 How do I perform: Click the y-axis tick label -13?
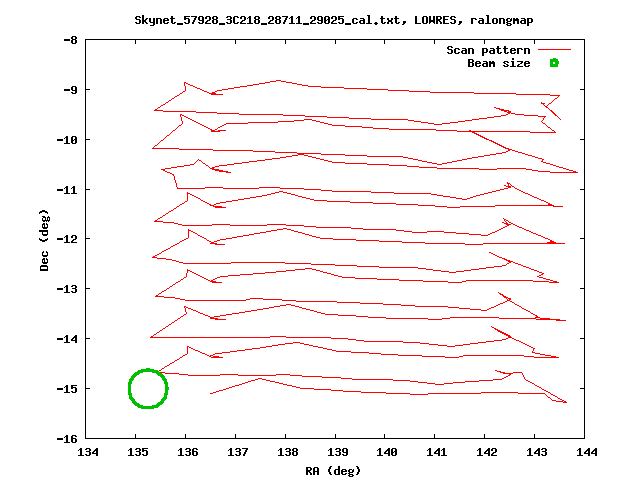tap(67, 289)
